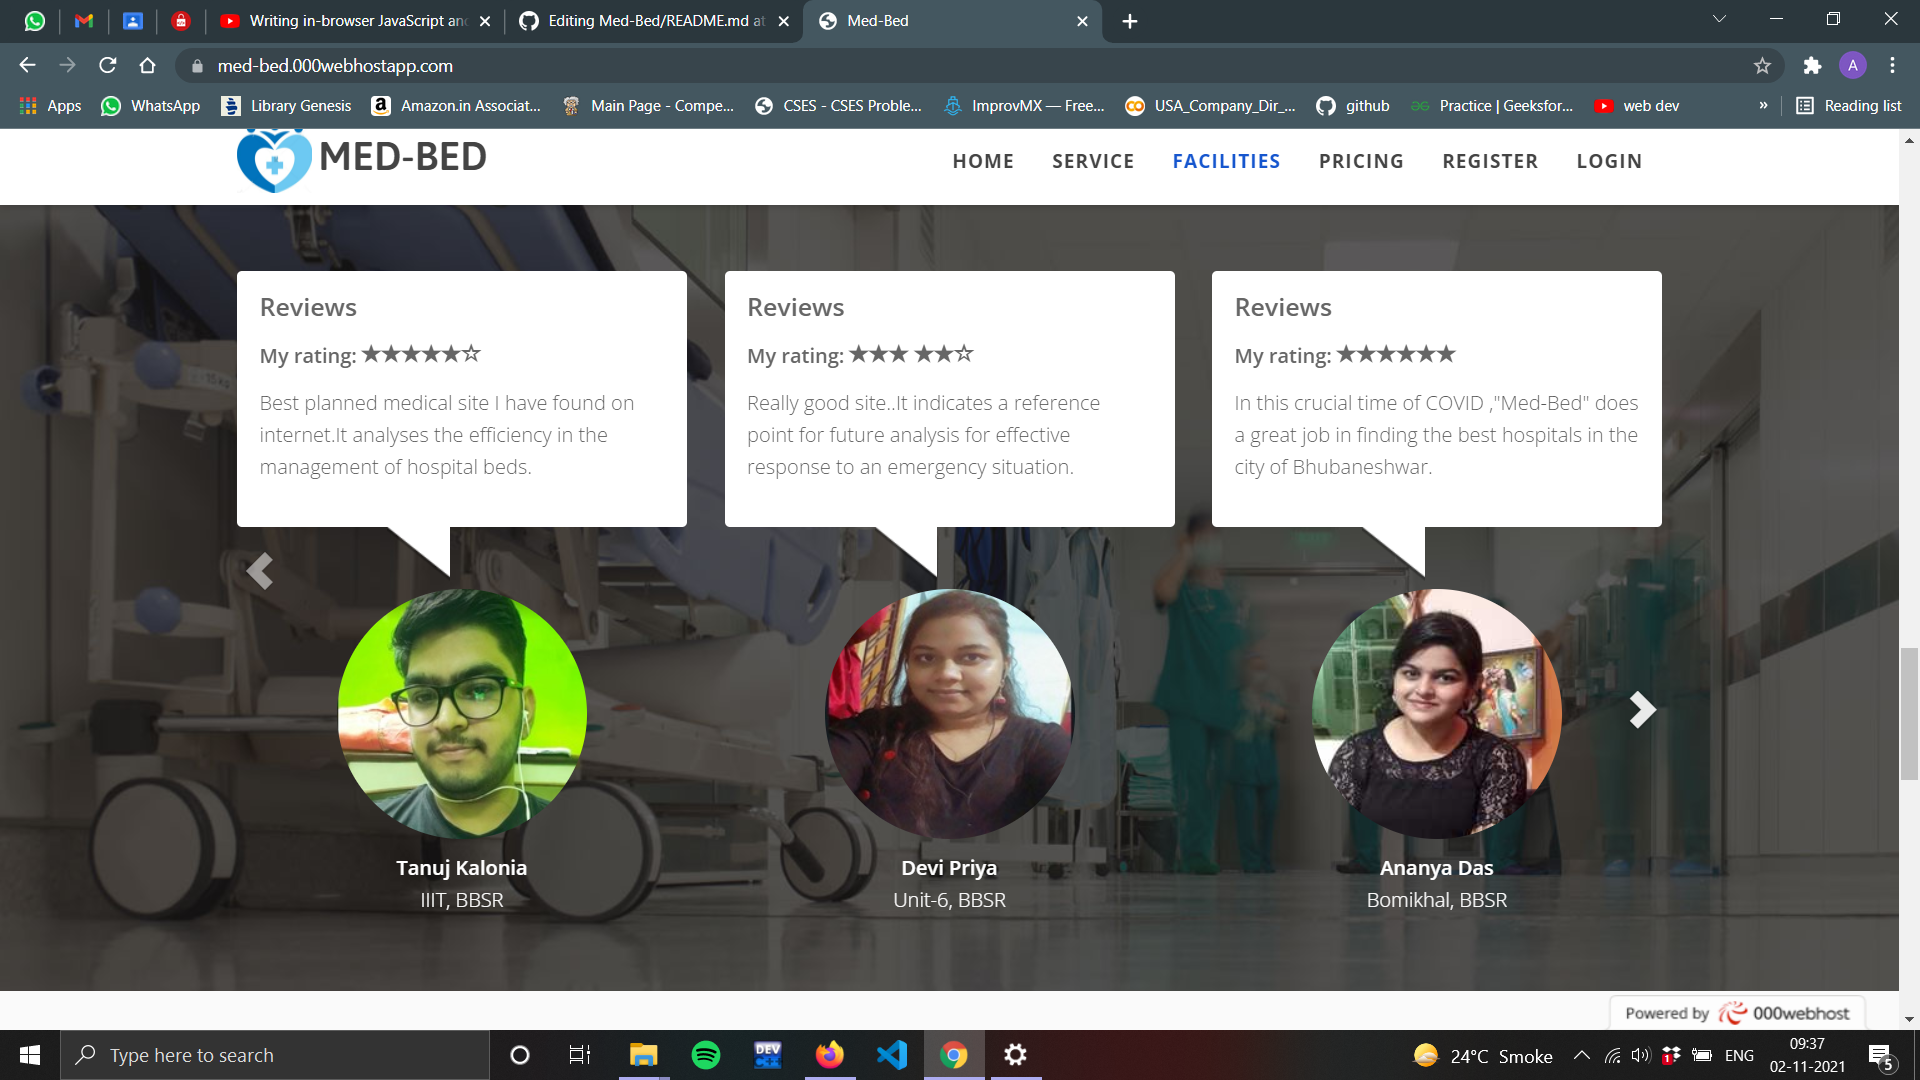Click the browser extensions puzzle icon
Image resolution: width=1920 pixels, height=1080 pixels.
1812,66
